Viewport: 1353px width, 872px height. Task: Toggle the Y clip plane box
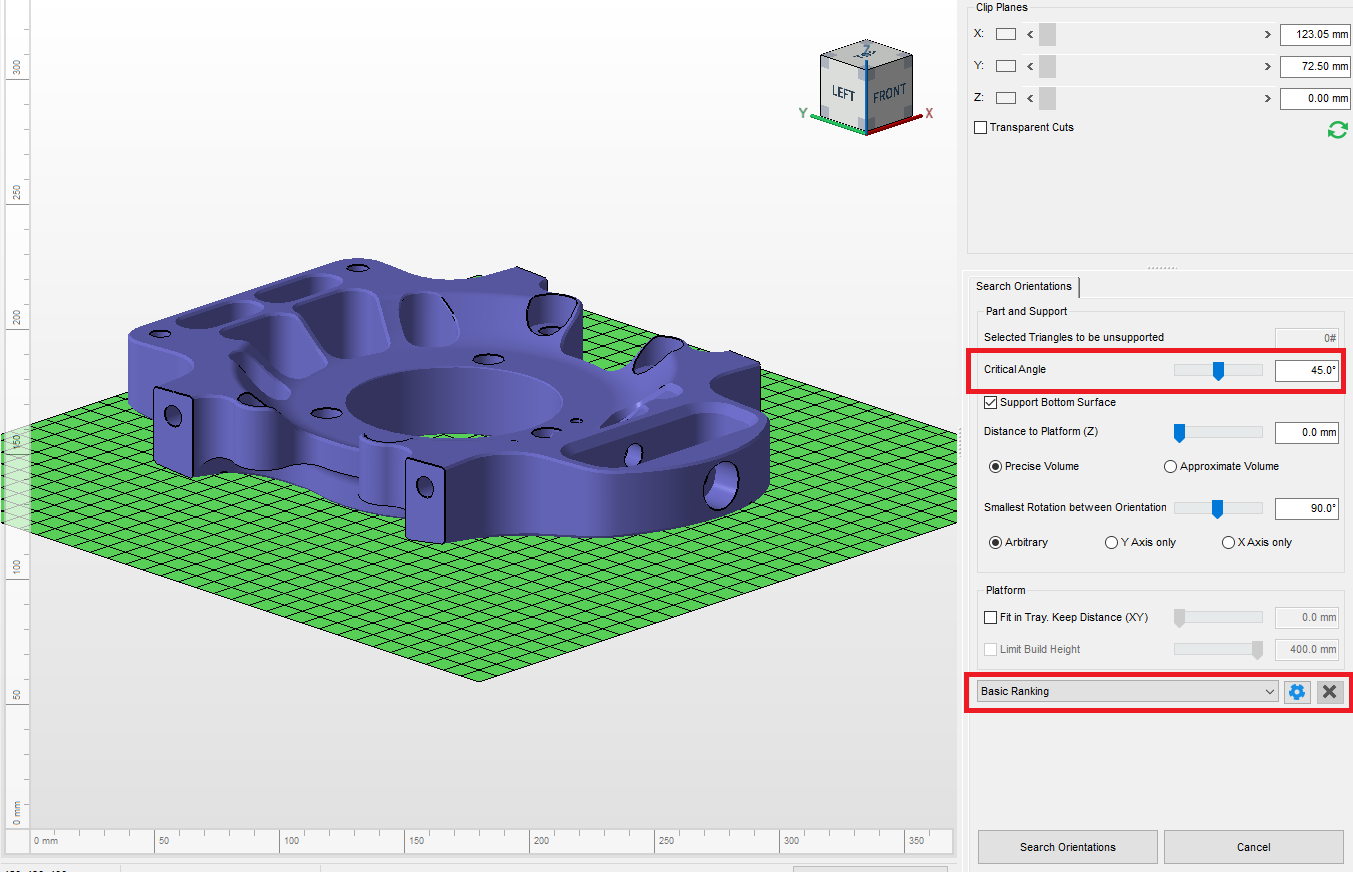(1006, 66)
